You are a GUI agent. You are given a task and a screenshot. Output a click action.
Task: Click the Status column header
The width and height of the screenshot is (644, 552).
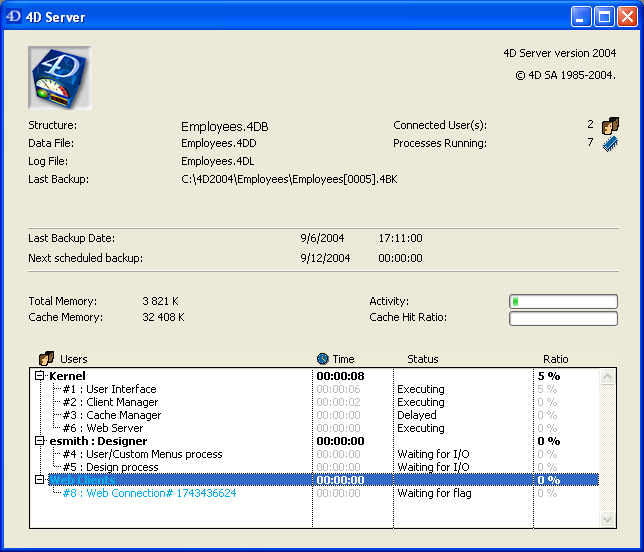(422, 359)
